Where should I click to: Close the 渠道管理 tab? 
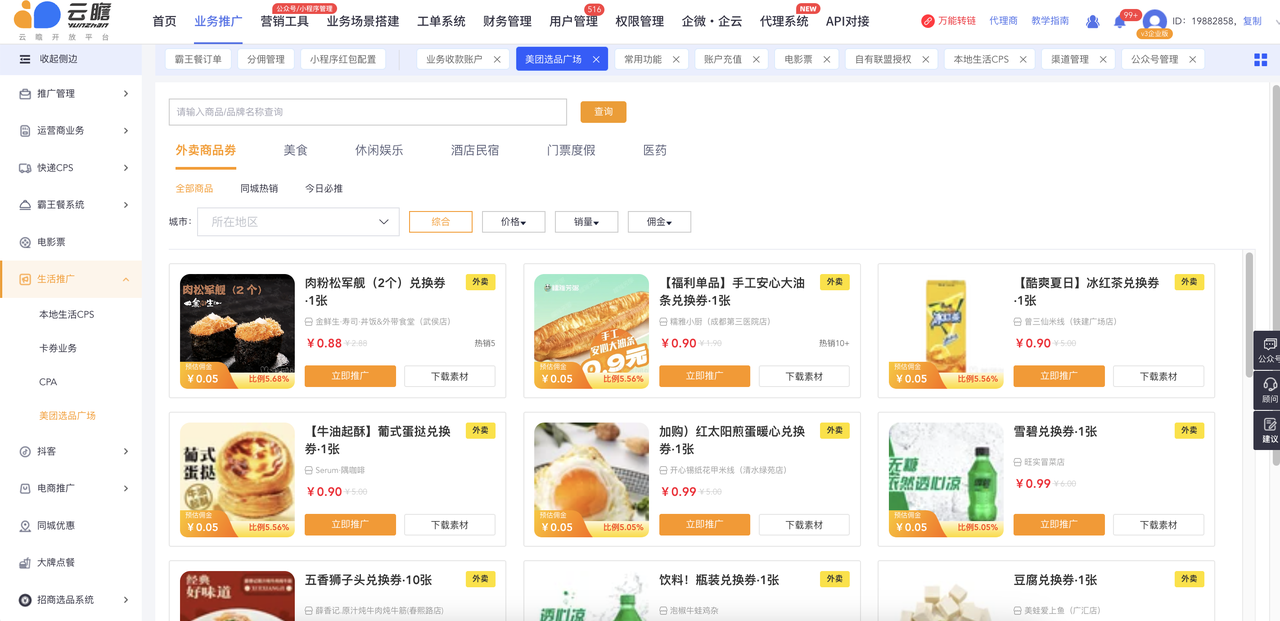click(1103, 60)
